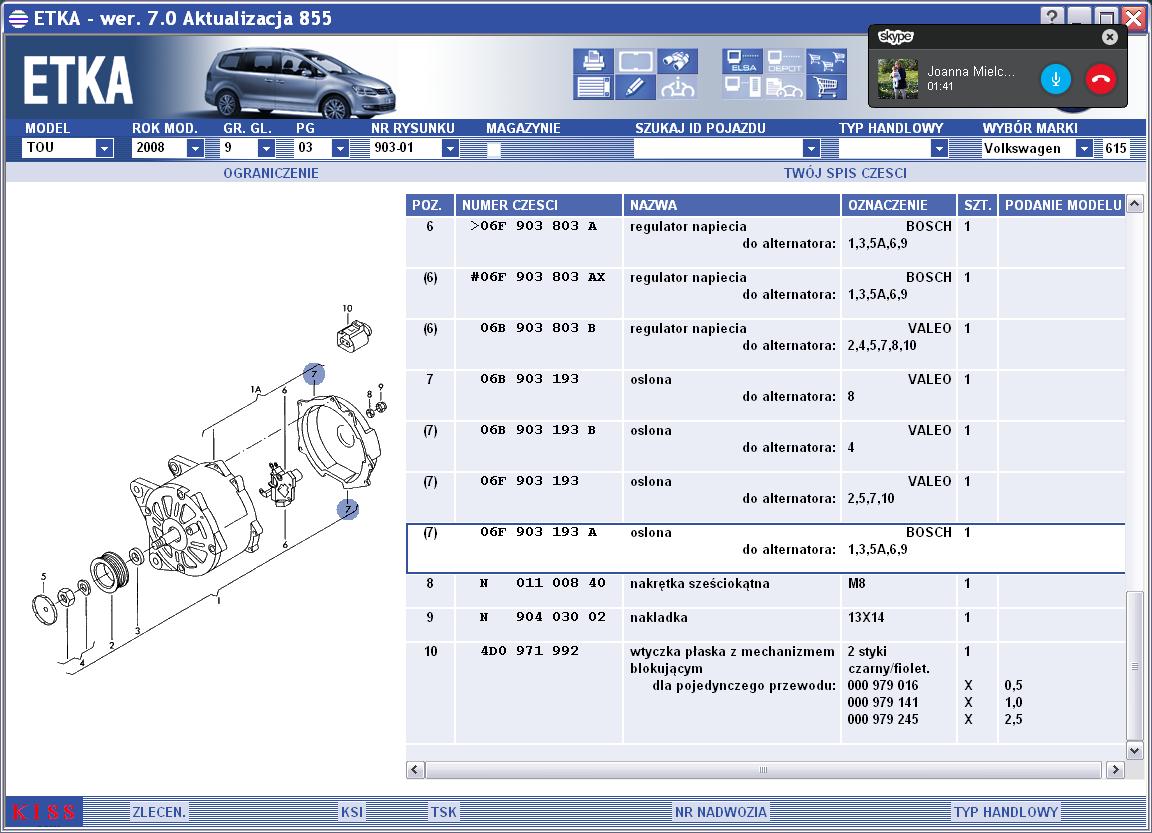
Task: Select the pencil edit icon
Action: coord(635,87)
